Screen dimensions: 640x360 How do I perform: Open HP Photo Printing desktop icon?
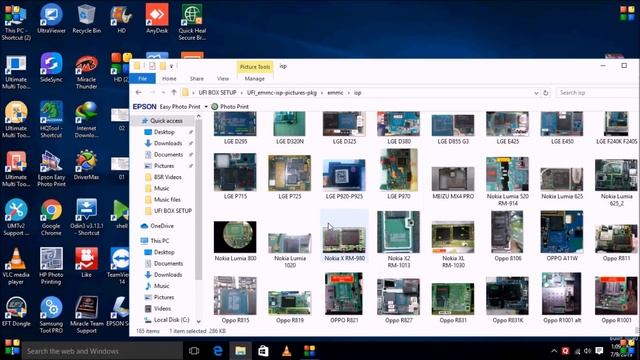coord(51,266)
